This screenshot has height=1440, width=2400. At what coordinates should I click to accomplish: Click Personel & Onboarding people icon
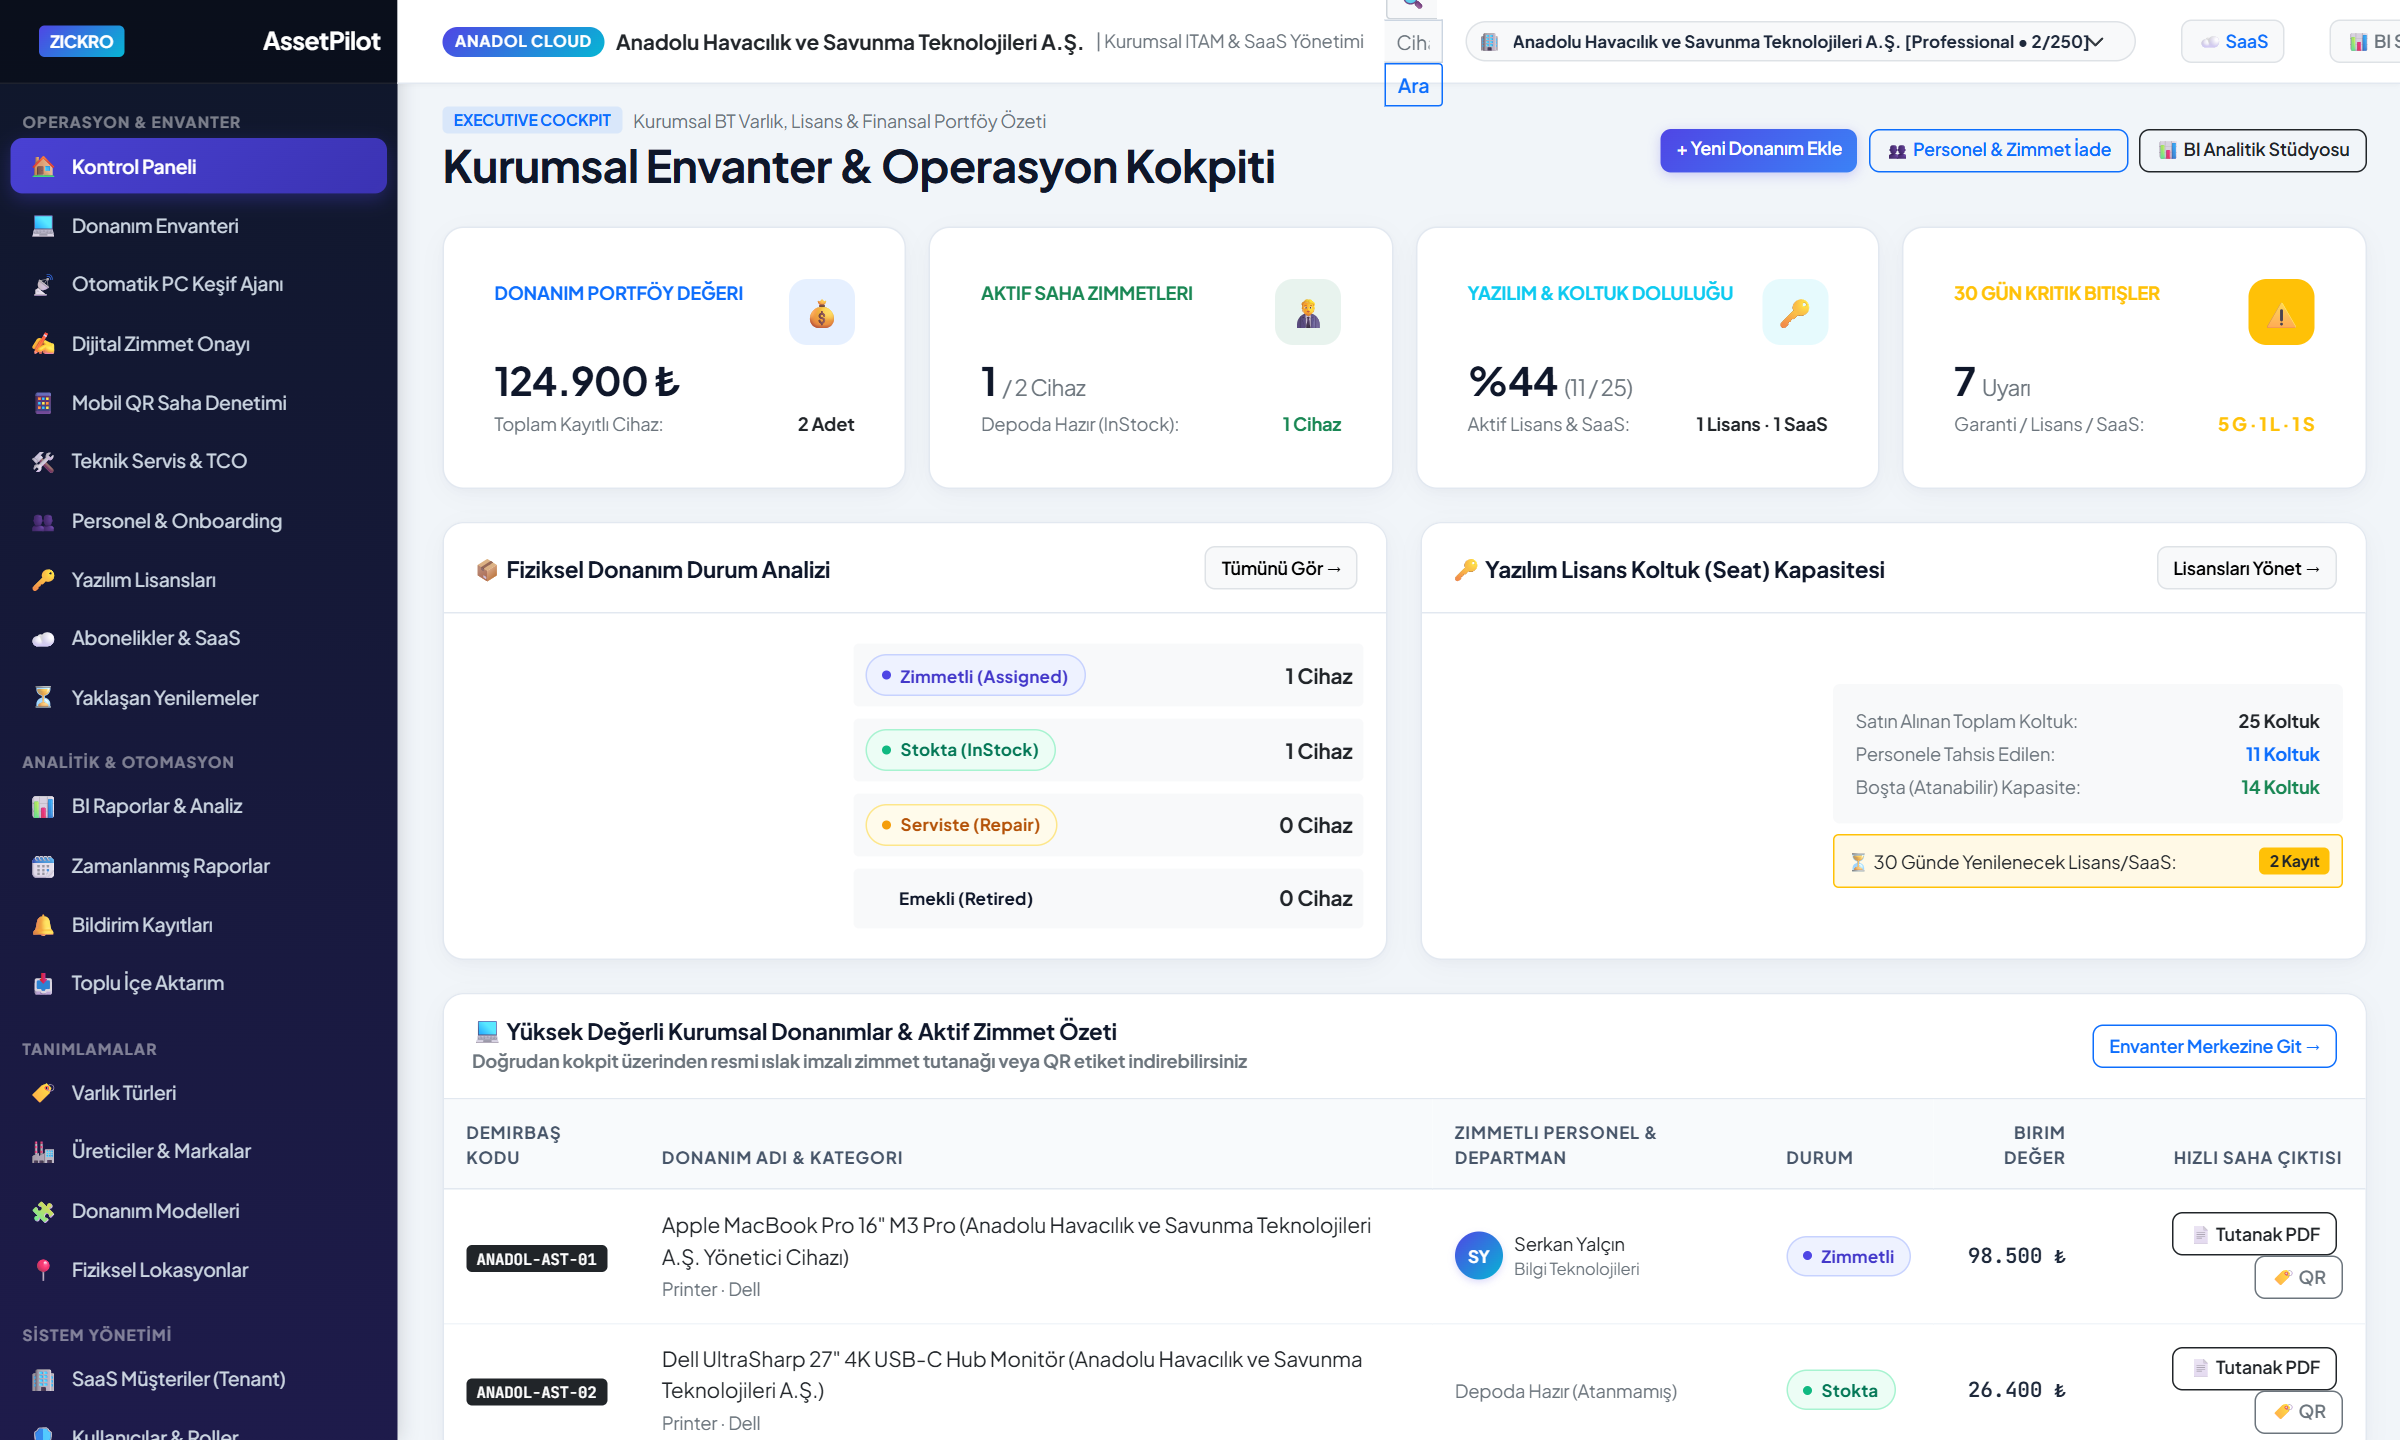click(x=43, y=521)
